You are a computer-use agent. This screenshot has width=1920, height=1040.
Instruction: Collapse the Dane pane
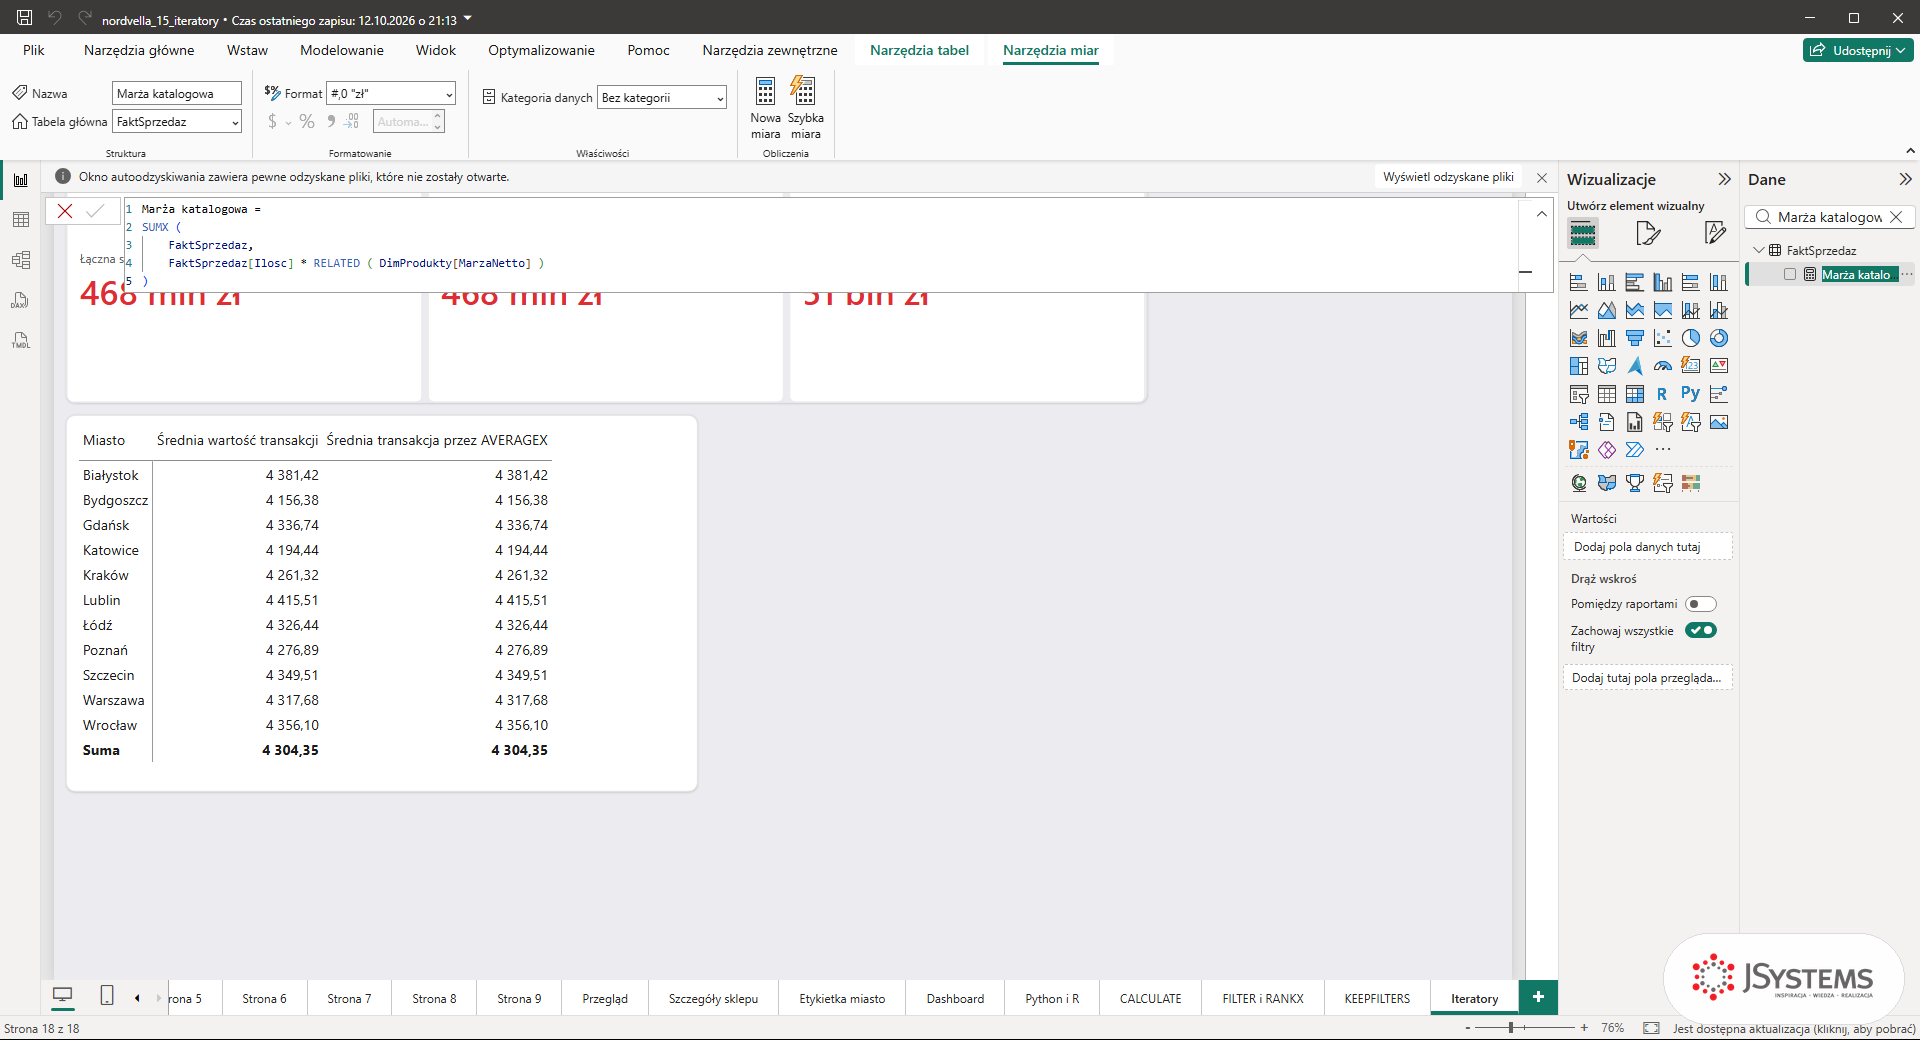point(1905,179)
